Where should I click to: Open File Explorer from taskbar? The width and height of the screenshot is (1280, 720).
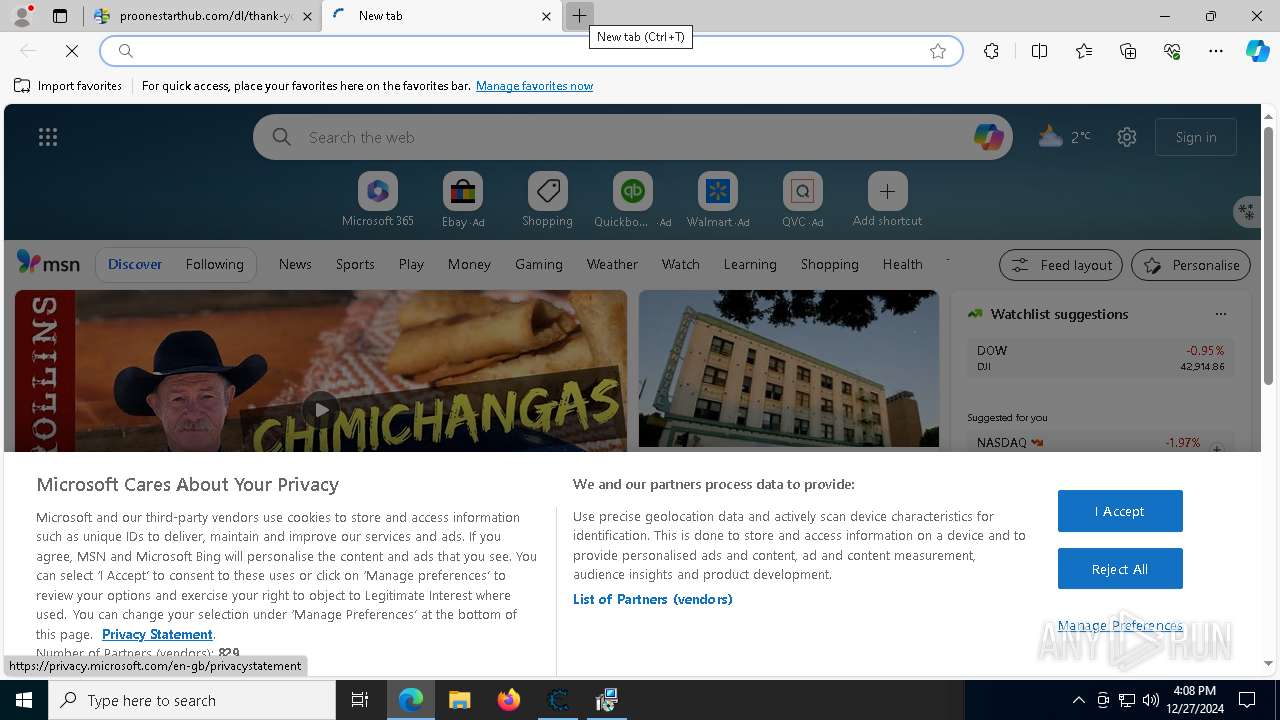(460, 700)
